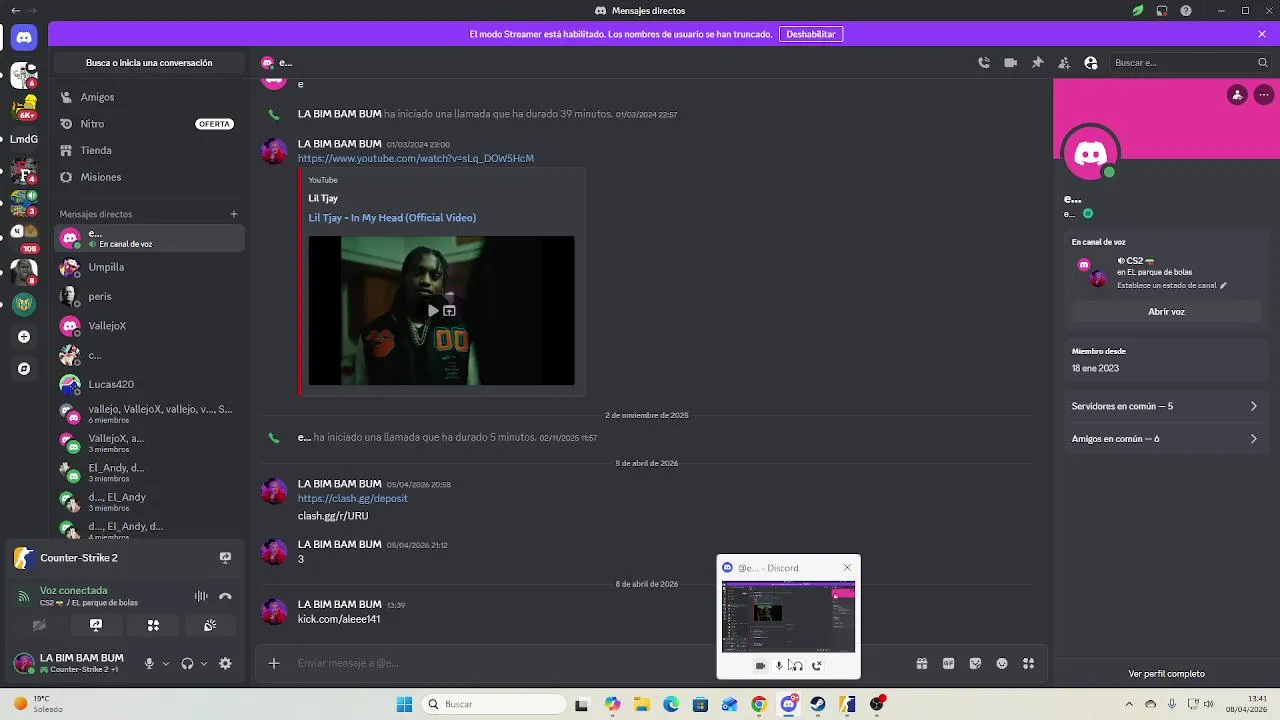Attach a file with plus button
1280x720 pixels.
coord(274,663)
